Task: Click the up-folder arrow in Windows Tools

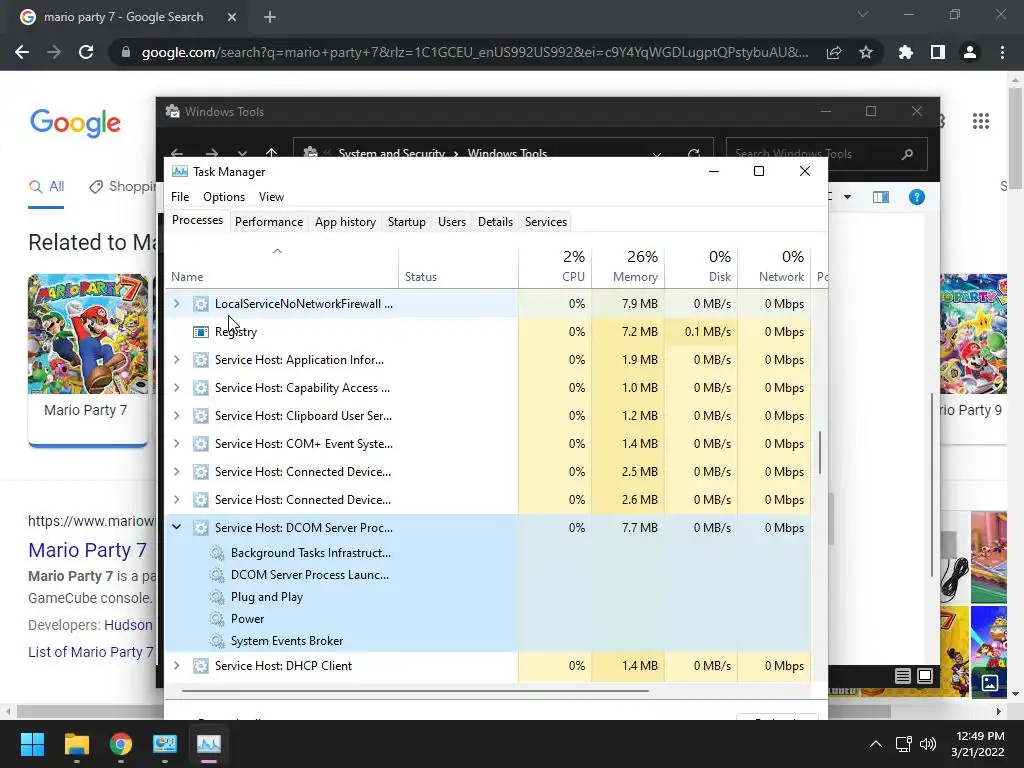Action: [272, 154]
